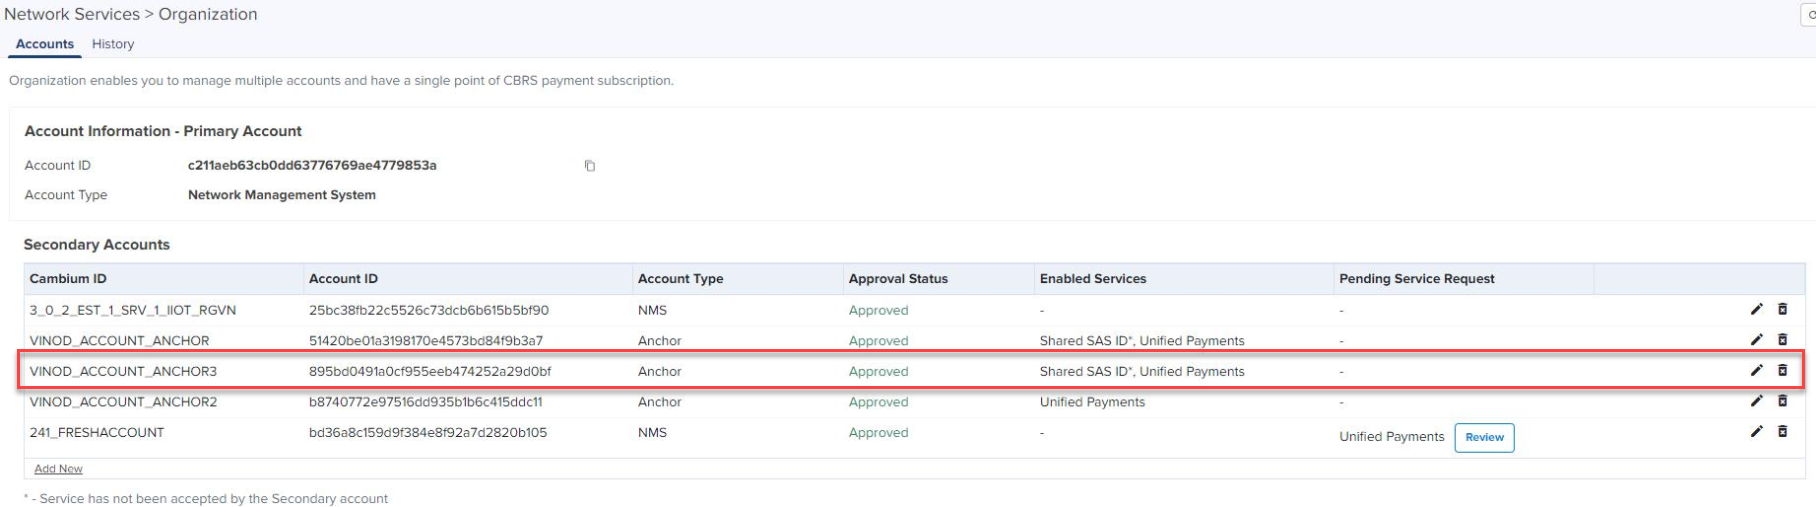Viewport: 1816px width, 507px height.
Task: Copy the primary Account ID to clipboard
Action: tap(590, 166)
